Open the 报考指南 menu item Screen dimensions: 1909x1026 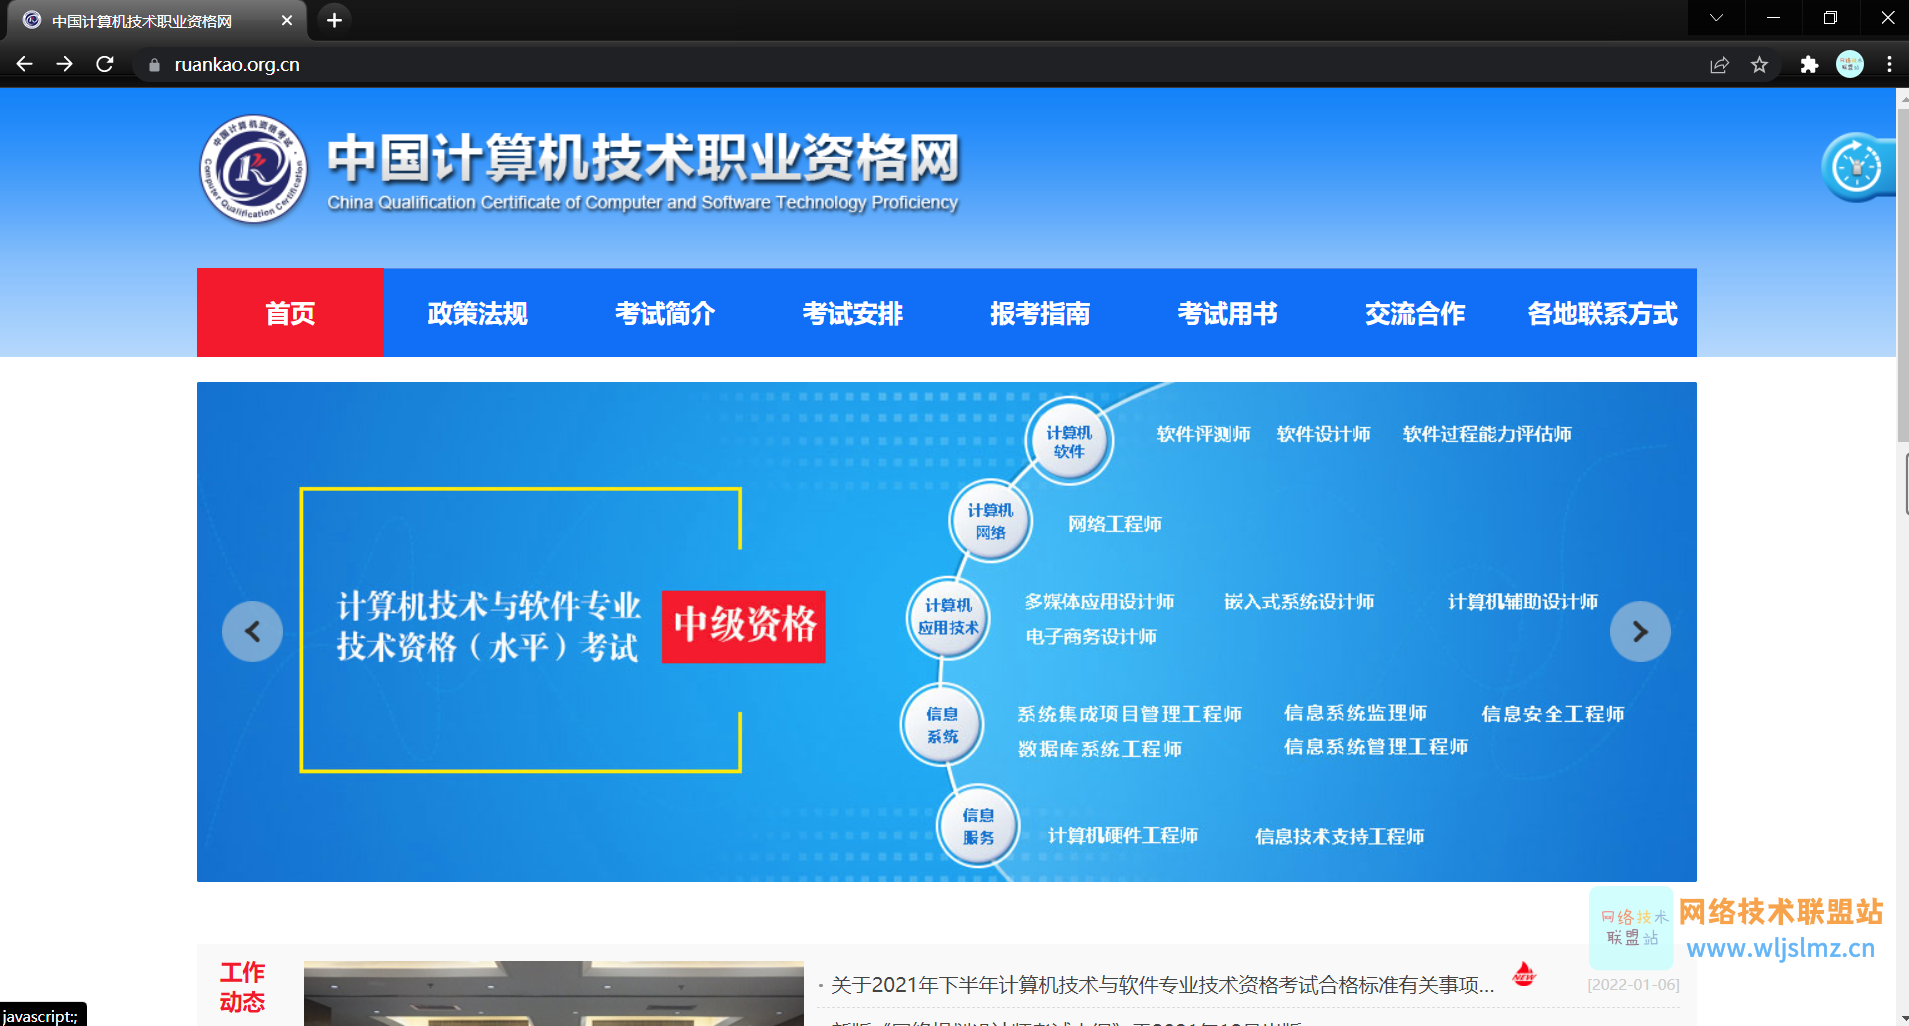1040,313
